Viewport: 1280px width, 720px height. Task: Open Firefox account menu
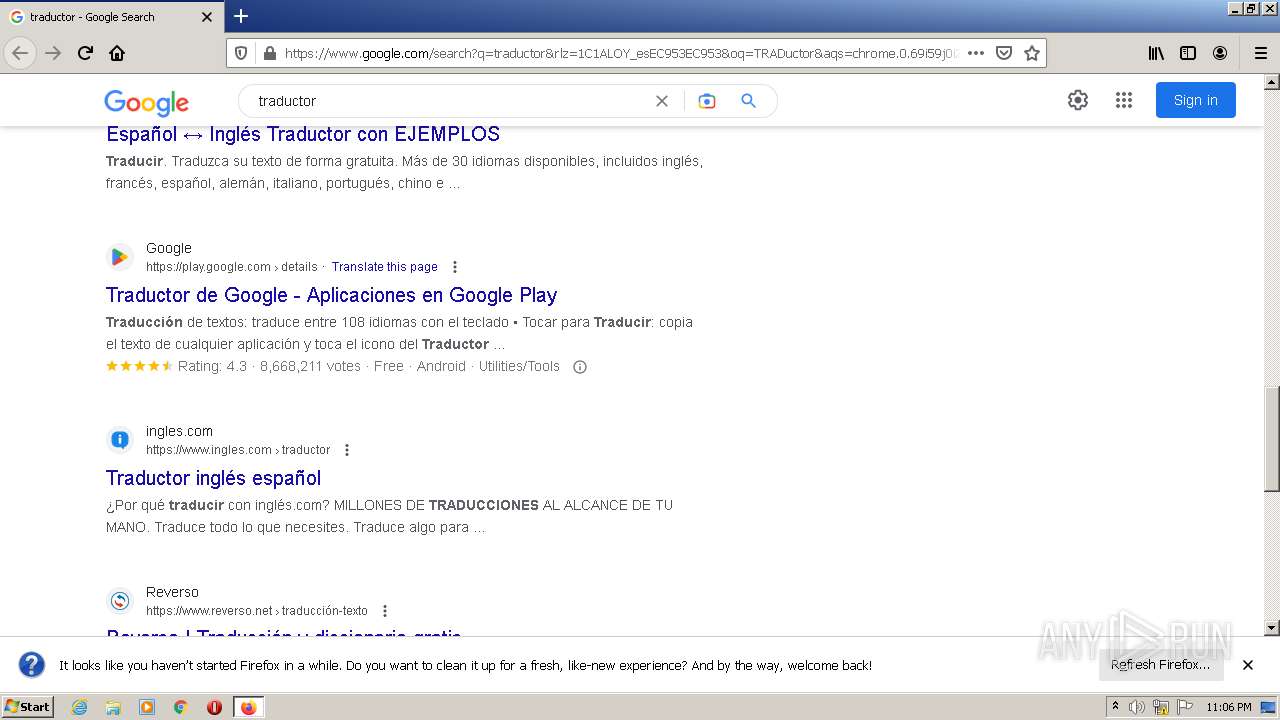pos(1220,53)
